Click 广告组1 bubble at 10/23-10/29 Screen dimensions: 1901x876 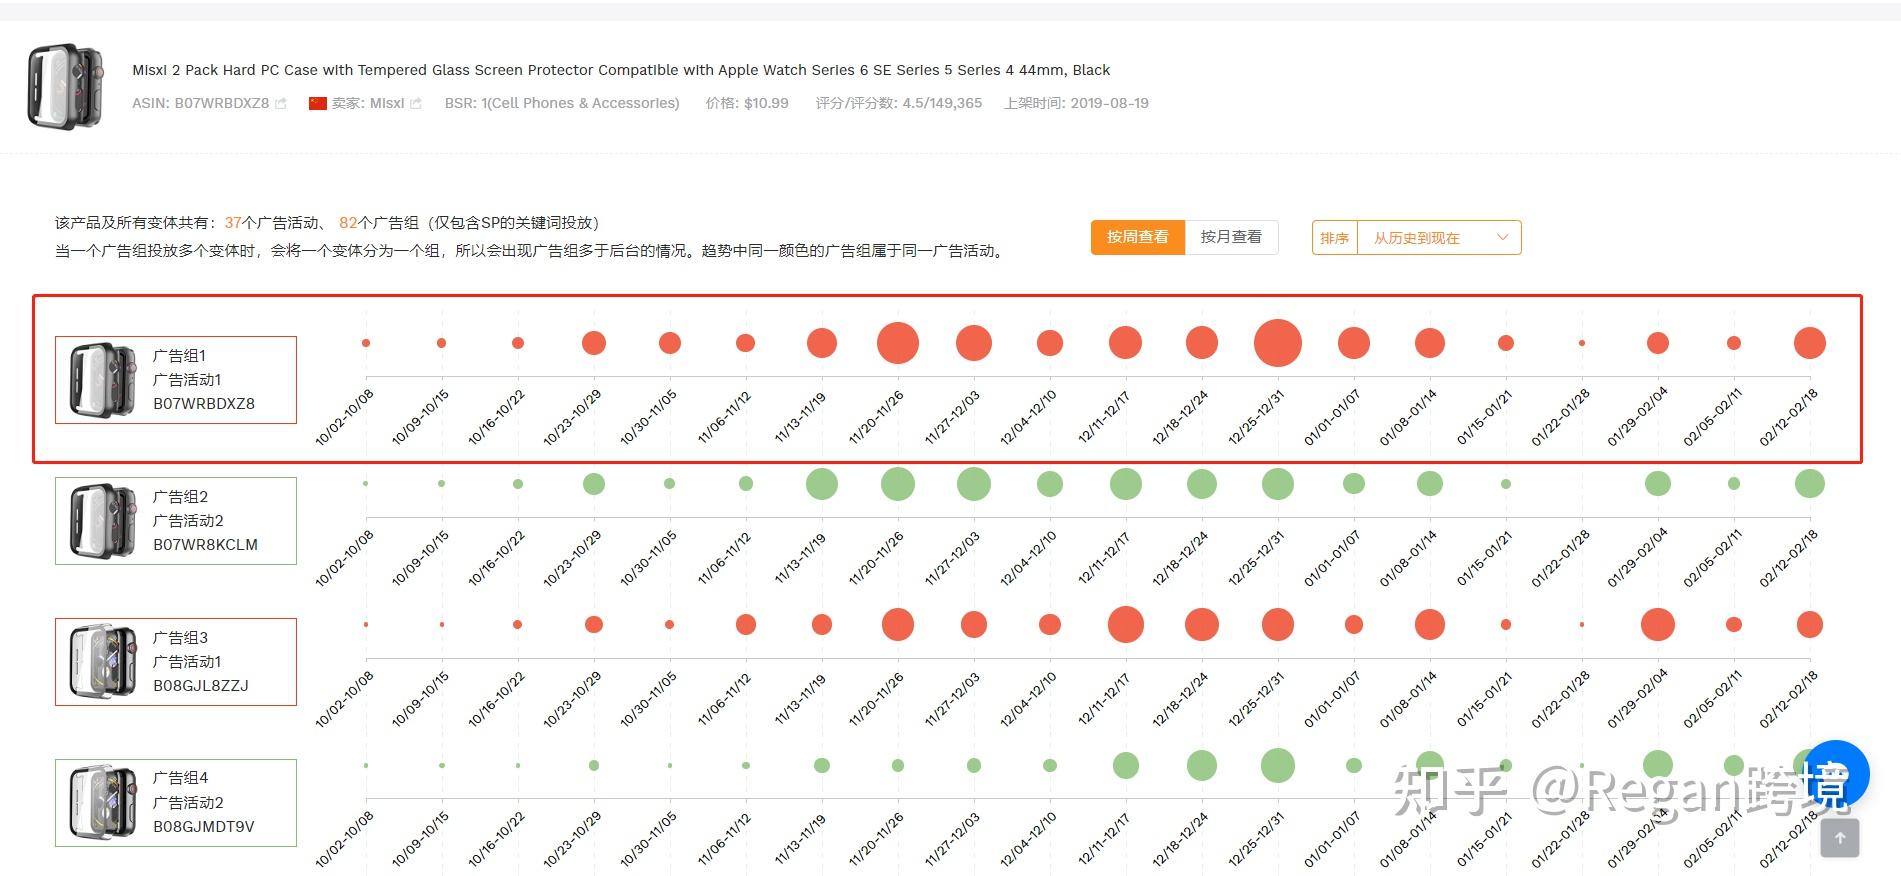(594, 343)
